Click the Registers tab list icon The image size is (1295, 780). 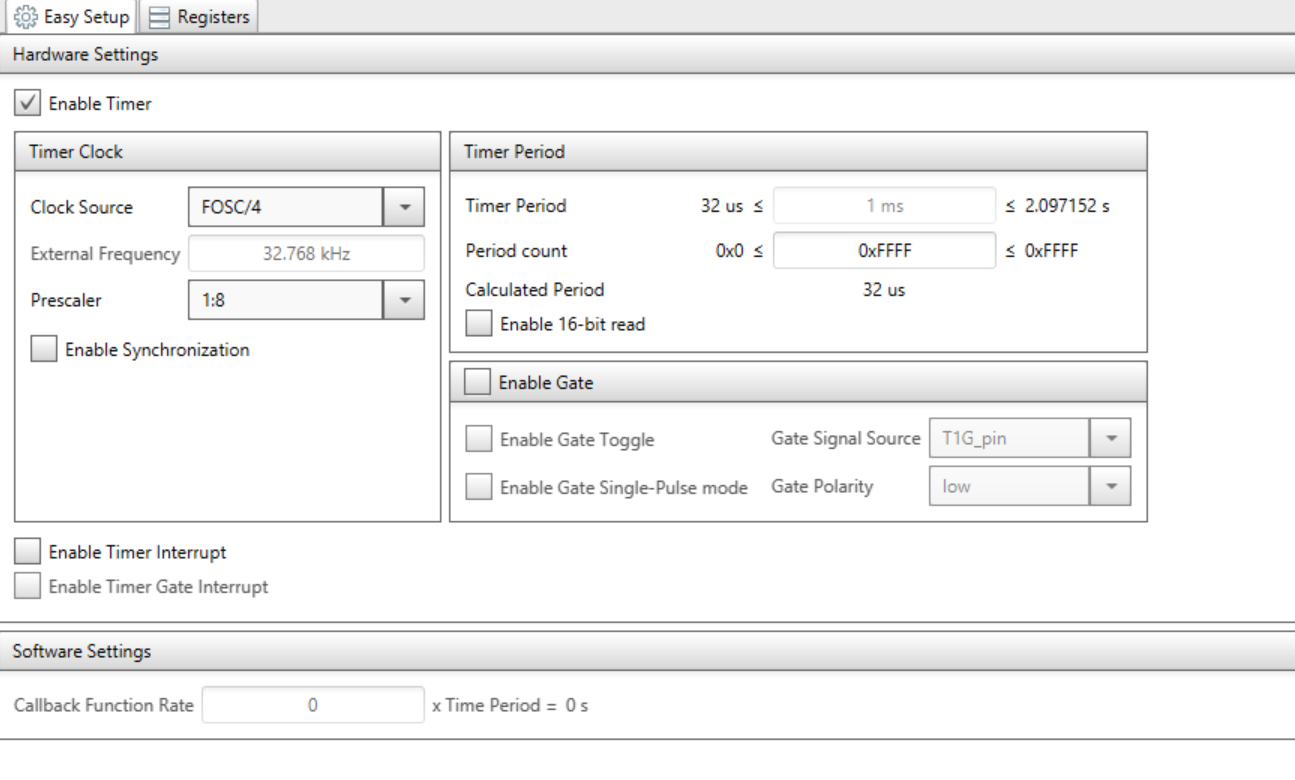point(159,17)
